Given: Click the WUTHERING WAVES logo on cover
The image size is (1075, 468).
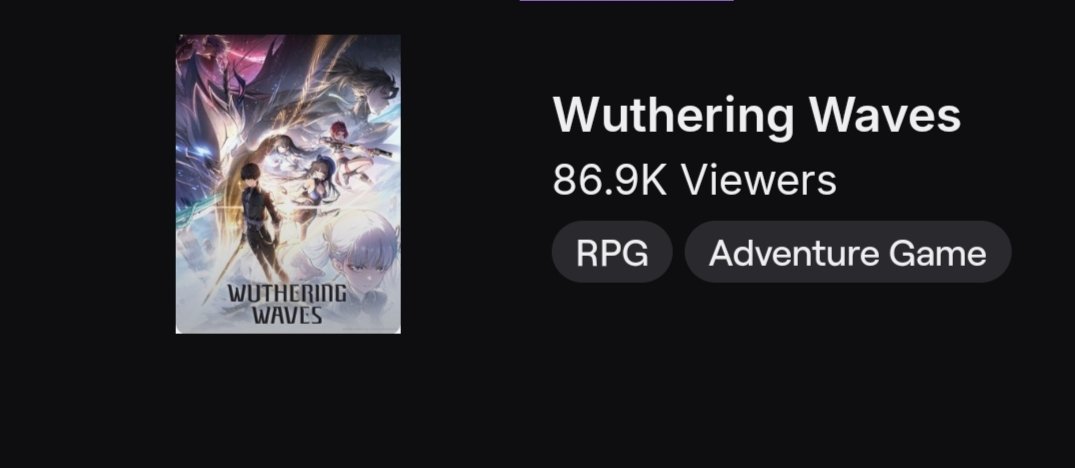Looking at the screenshot, I should (287, 304).
